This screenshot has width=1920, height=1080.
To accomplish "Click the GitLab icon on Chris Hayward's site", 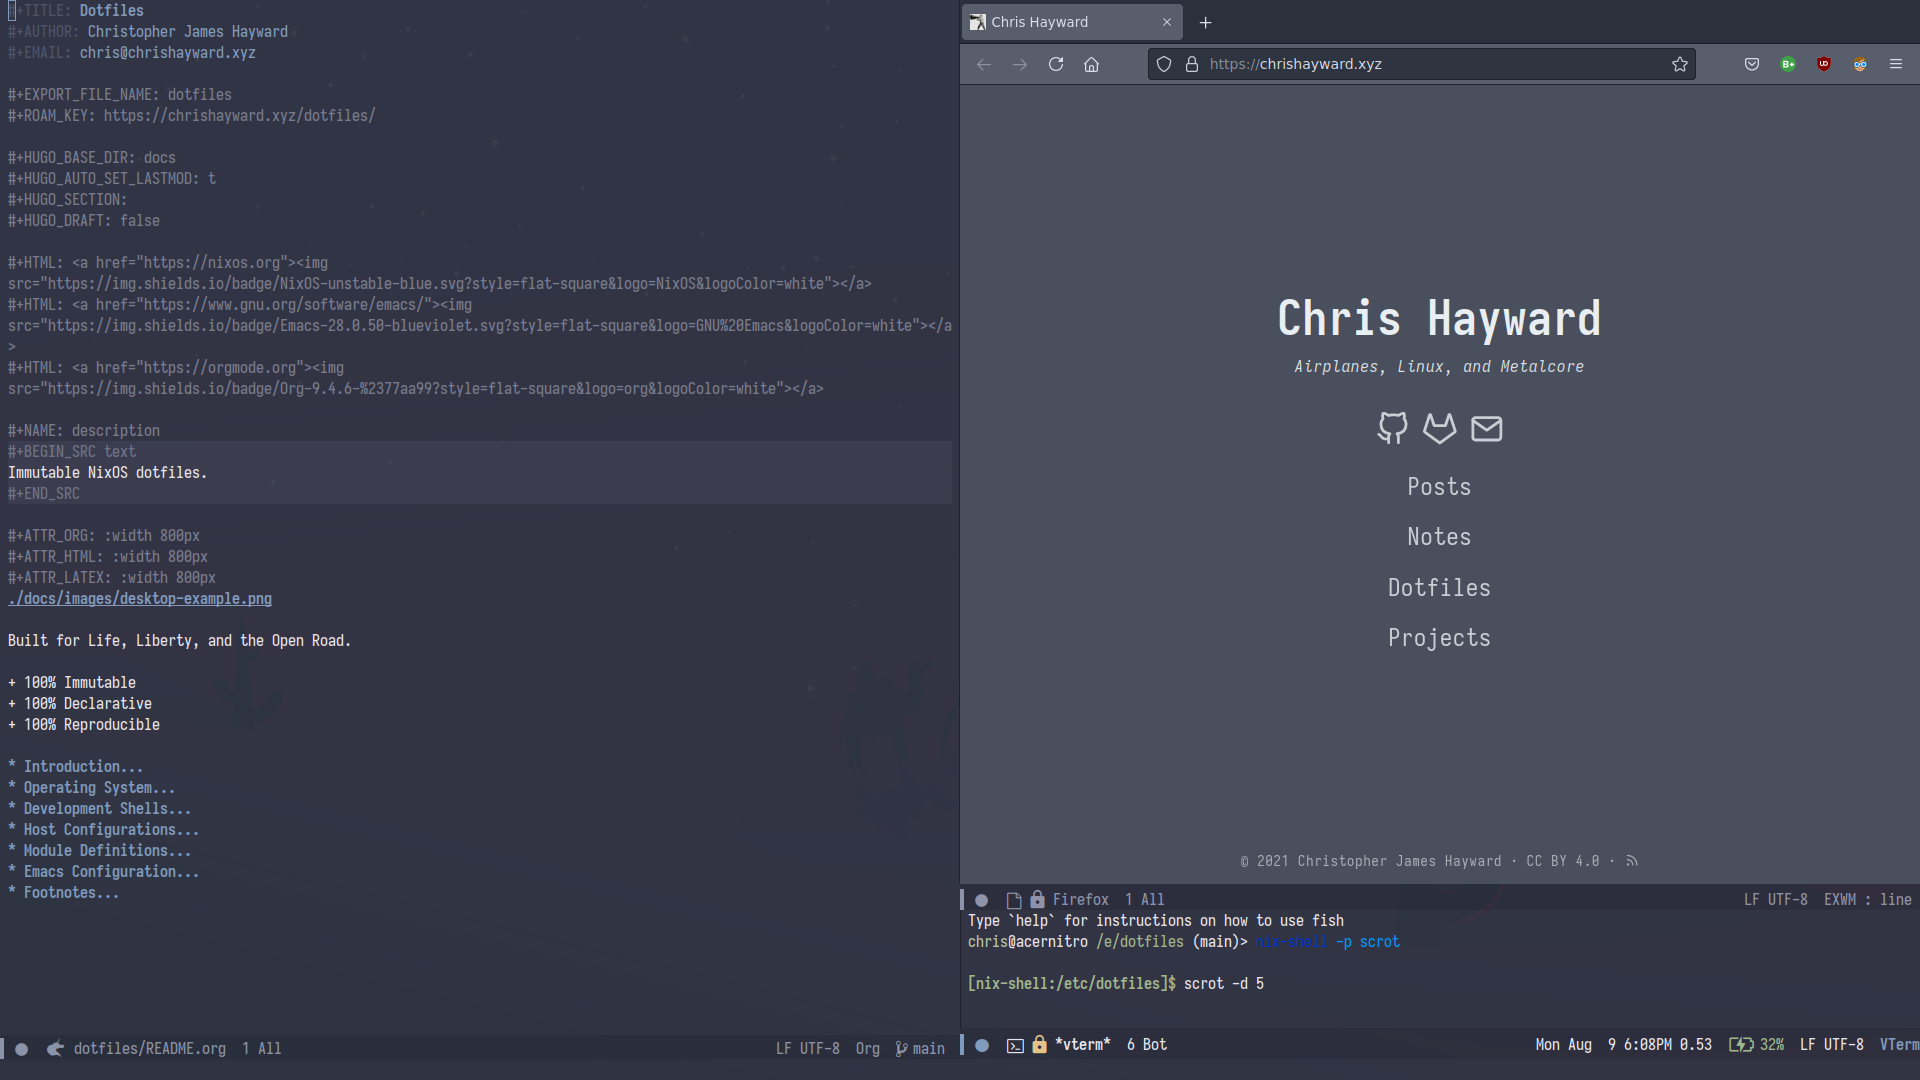I will coord(1440,429).
